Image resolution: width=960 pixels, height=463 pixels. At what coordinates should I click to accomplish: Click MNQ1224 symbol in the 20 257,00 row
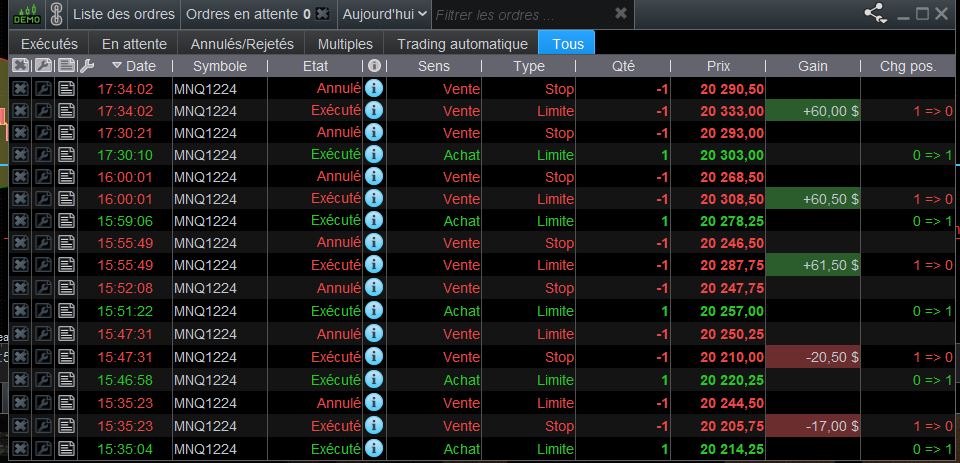(205, 311)
